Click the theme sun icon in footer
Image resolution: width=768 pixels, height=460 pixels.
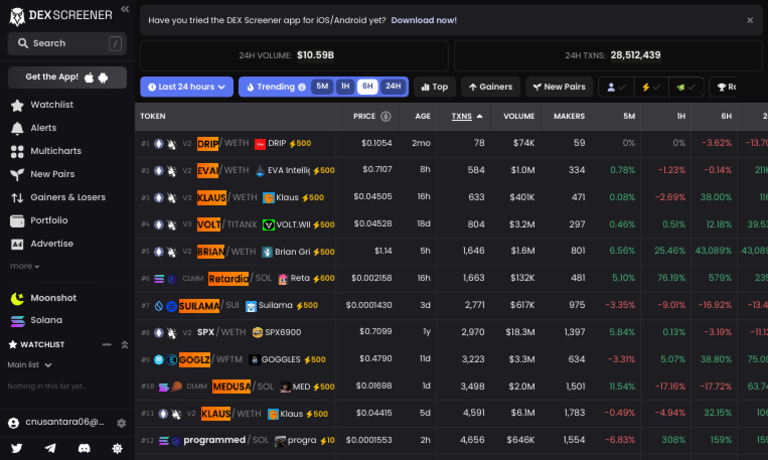click(117, 448)
